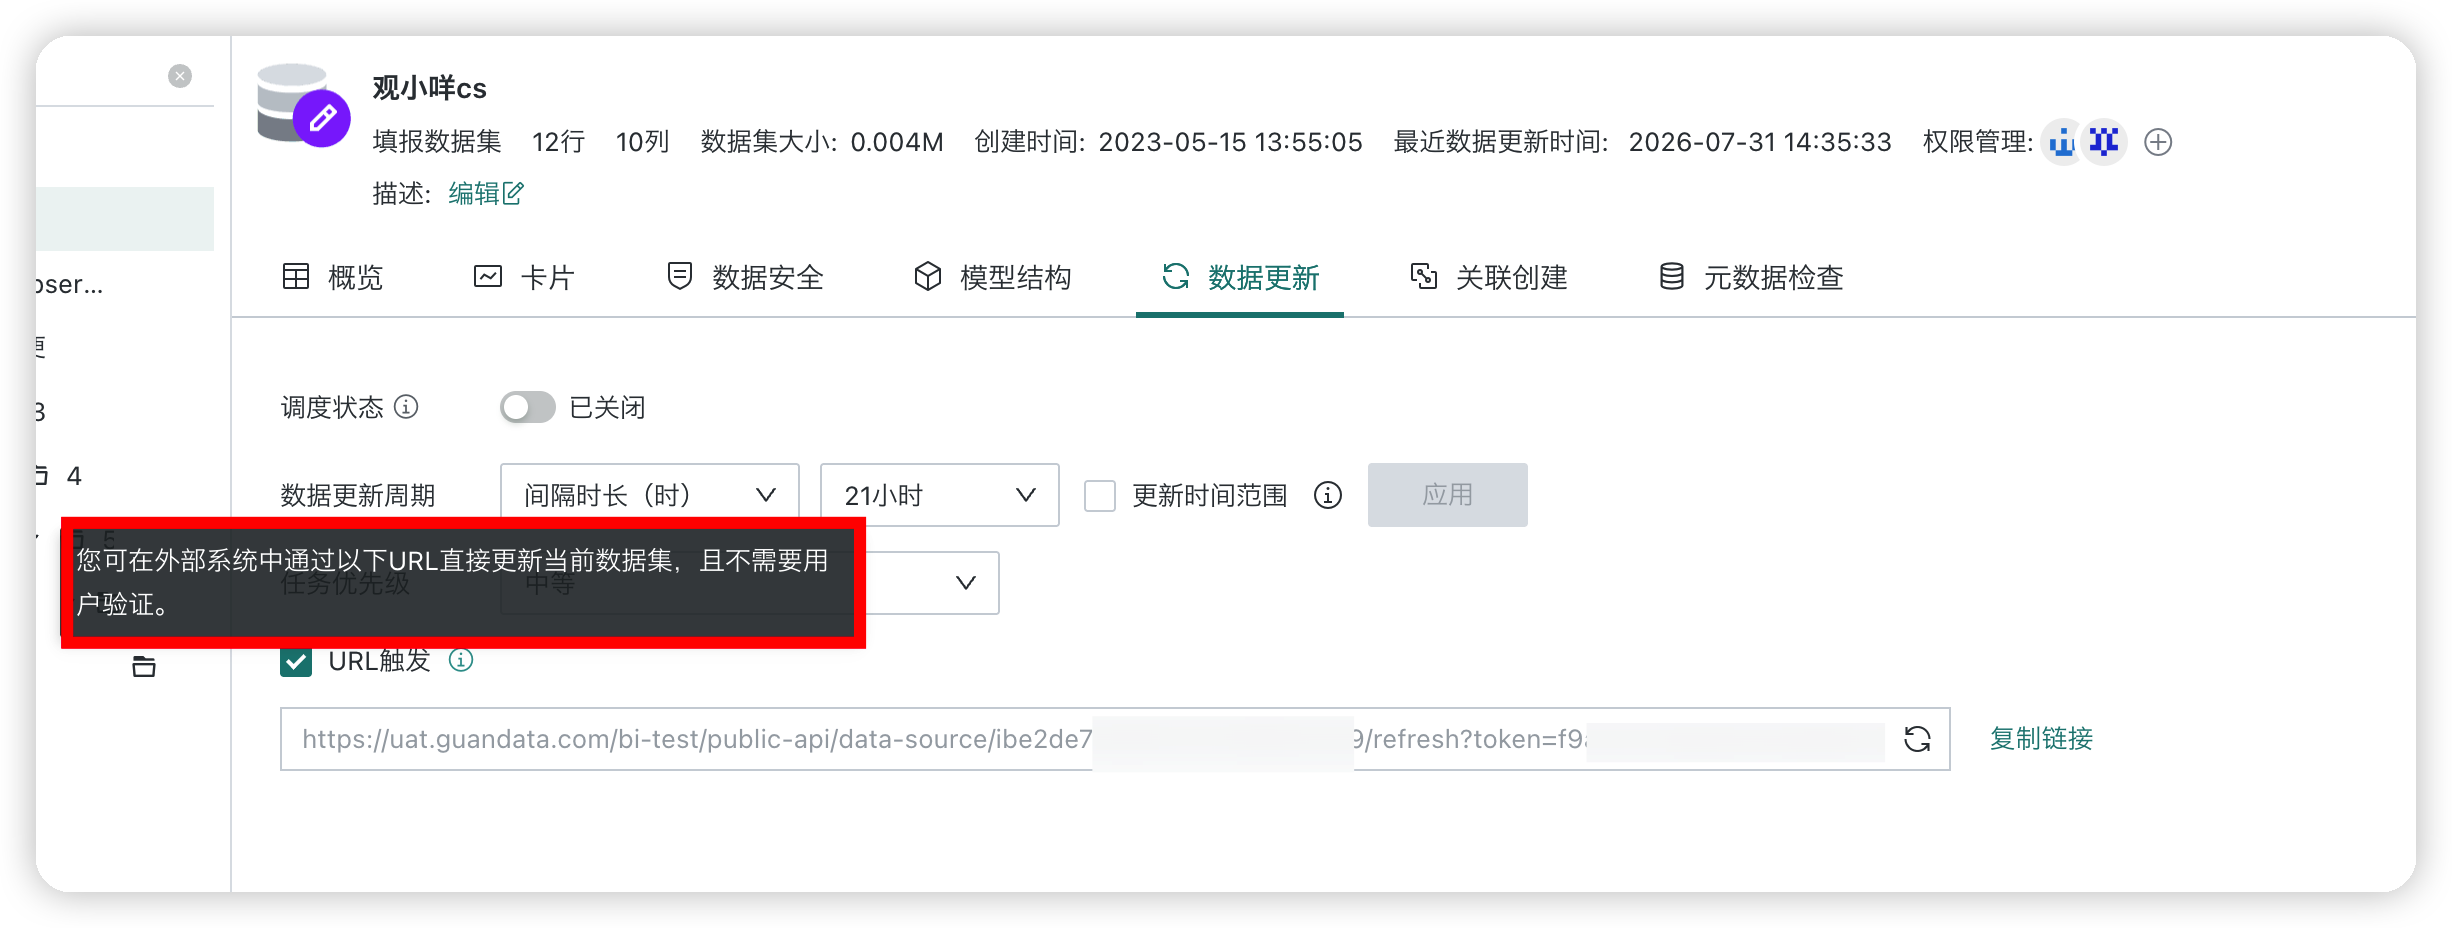2452x928 pixels.
Task: Click the URL token regenerate refresh icon
Action: coord(1917,739)
